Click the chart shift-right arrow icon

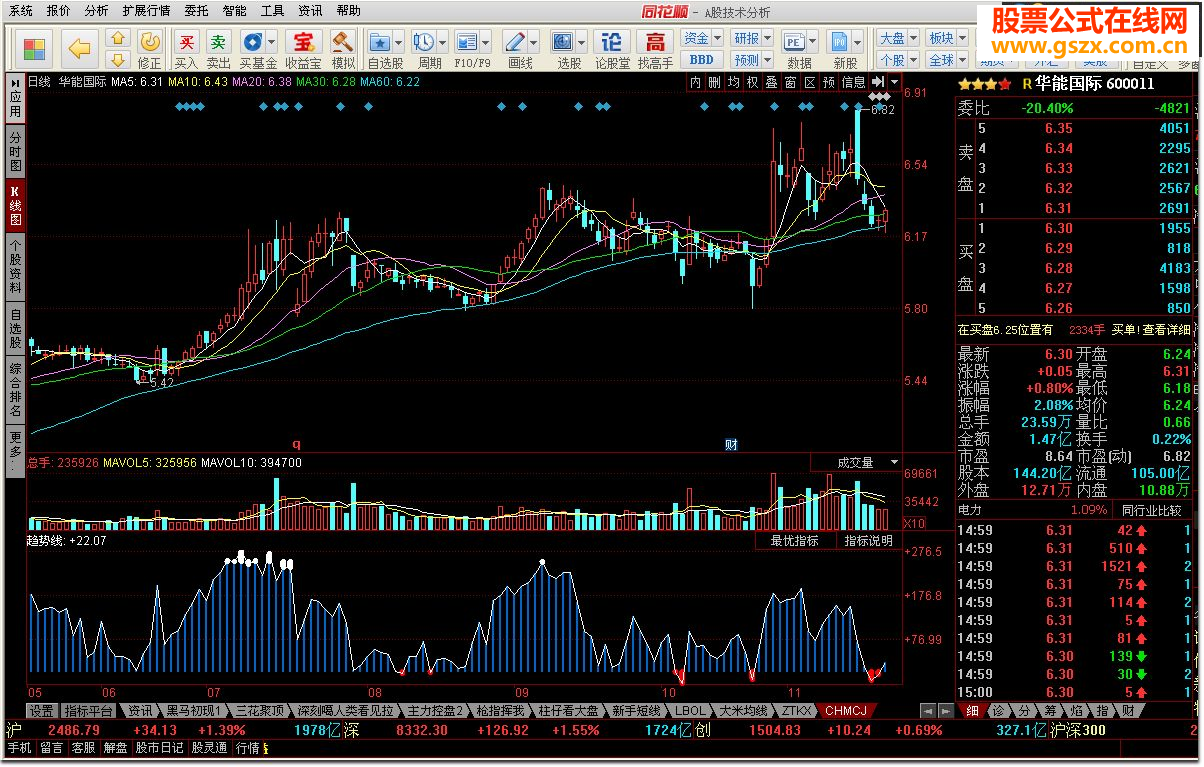click(x=878, y=82)
